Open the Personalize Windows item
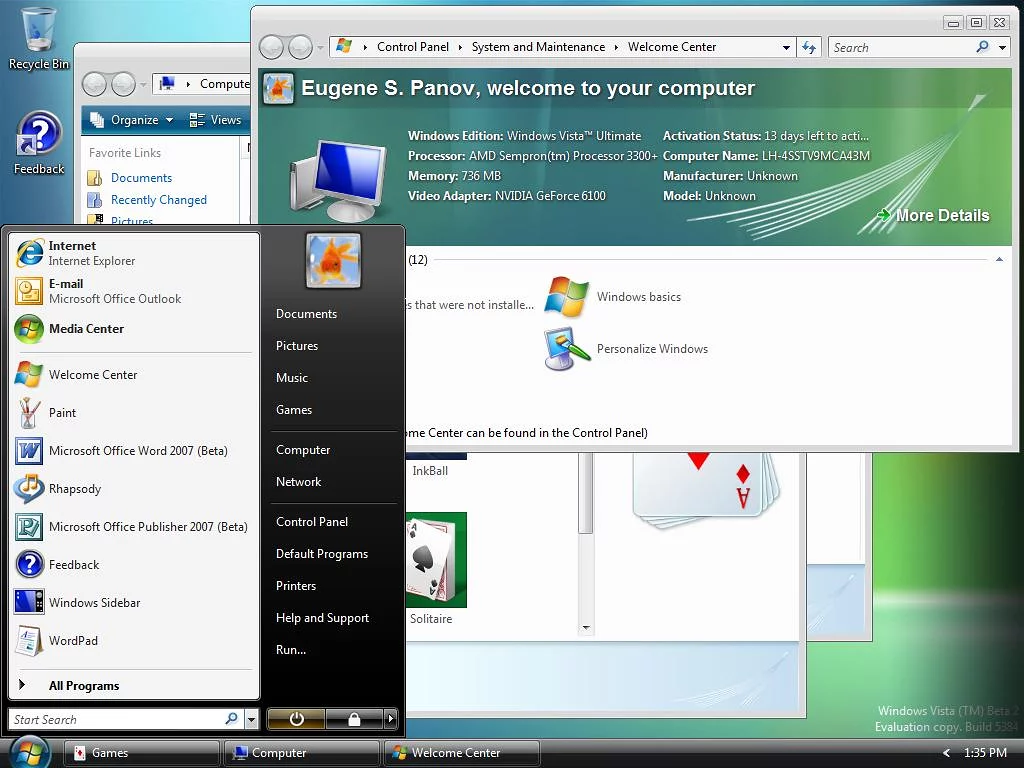The image size is (1024, 768). (652, 349)
